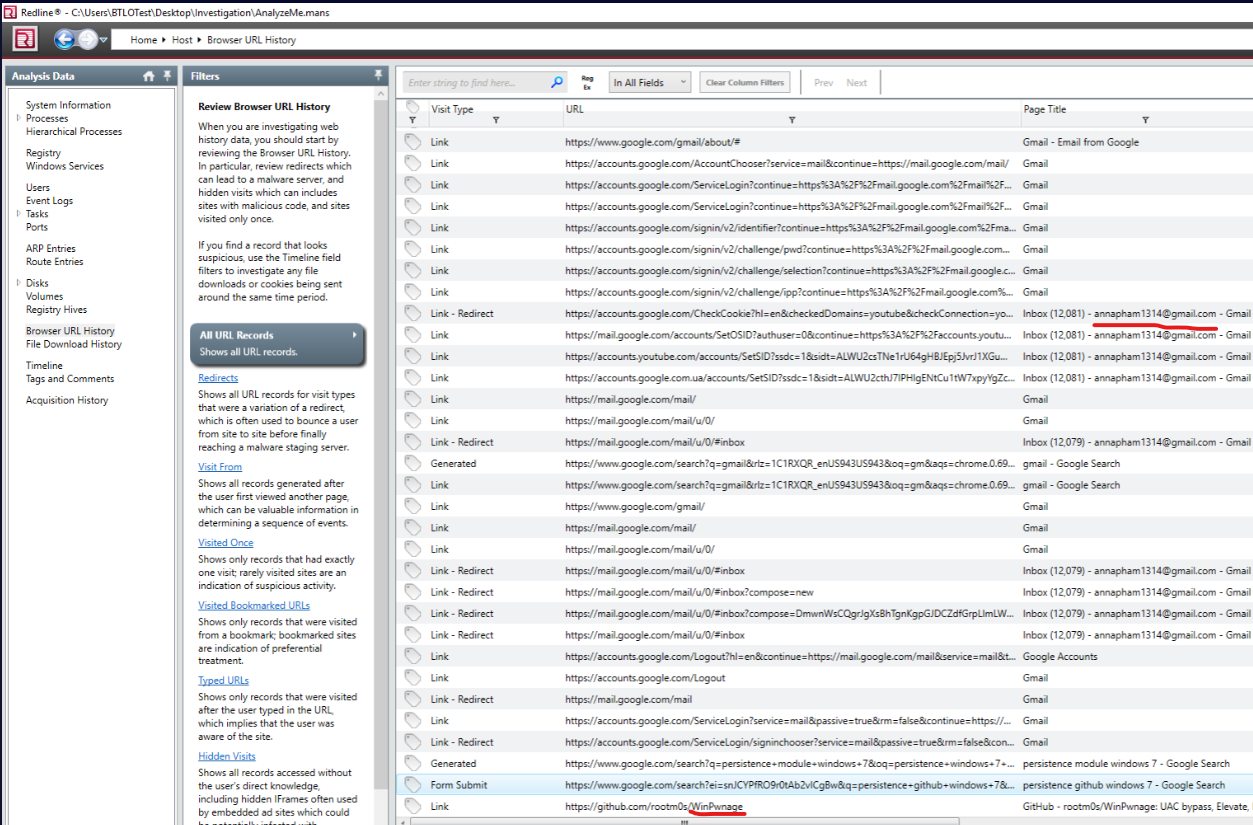Open Windows Services

(x=65, y=166)
